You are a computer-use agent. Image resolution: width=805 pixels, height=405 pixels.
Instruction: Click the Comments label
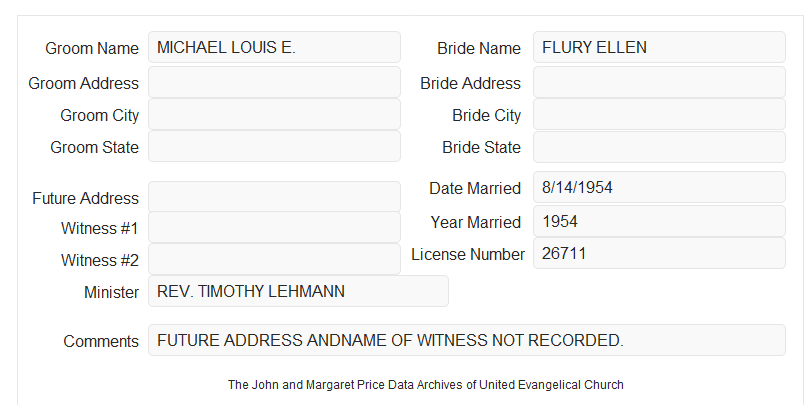tap(101, 341)
